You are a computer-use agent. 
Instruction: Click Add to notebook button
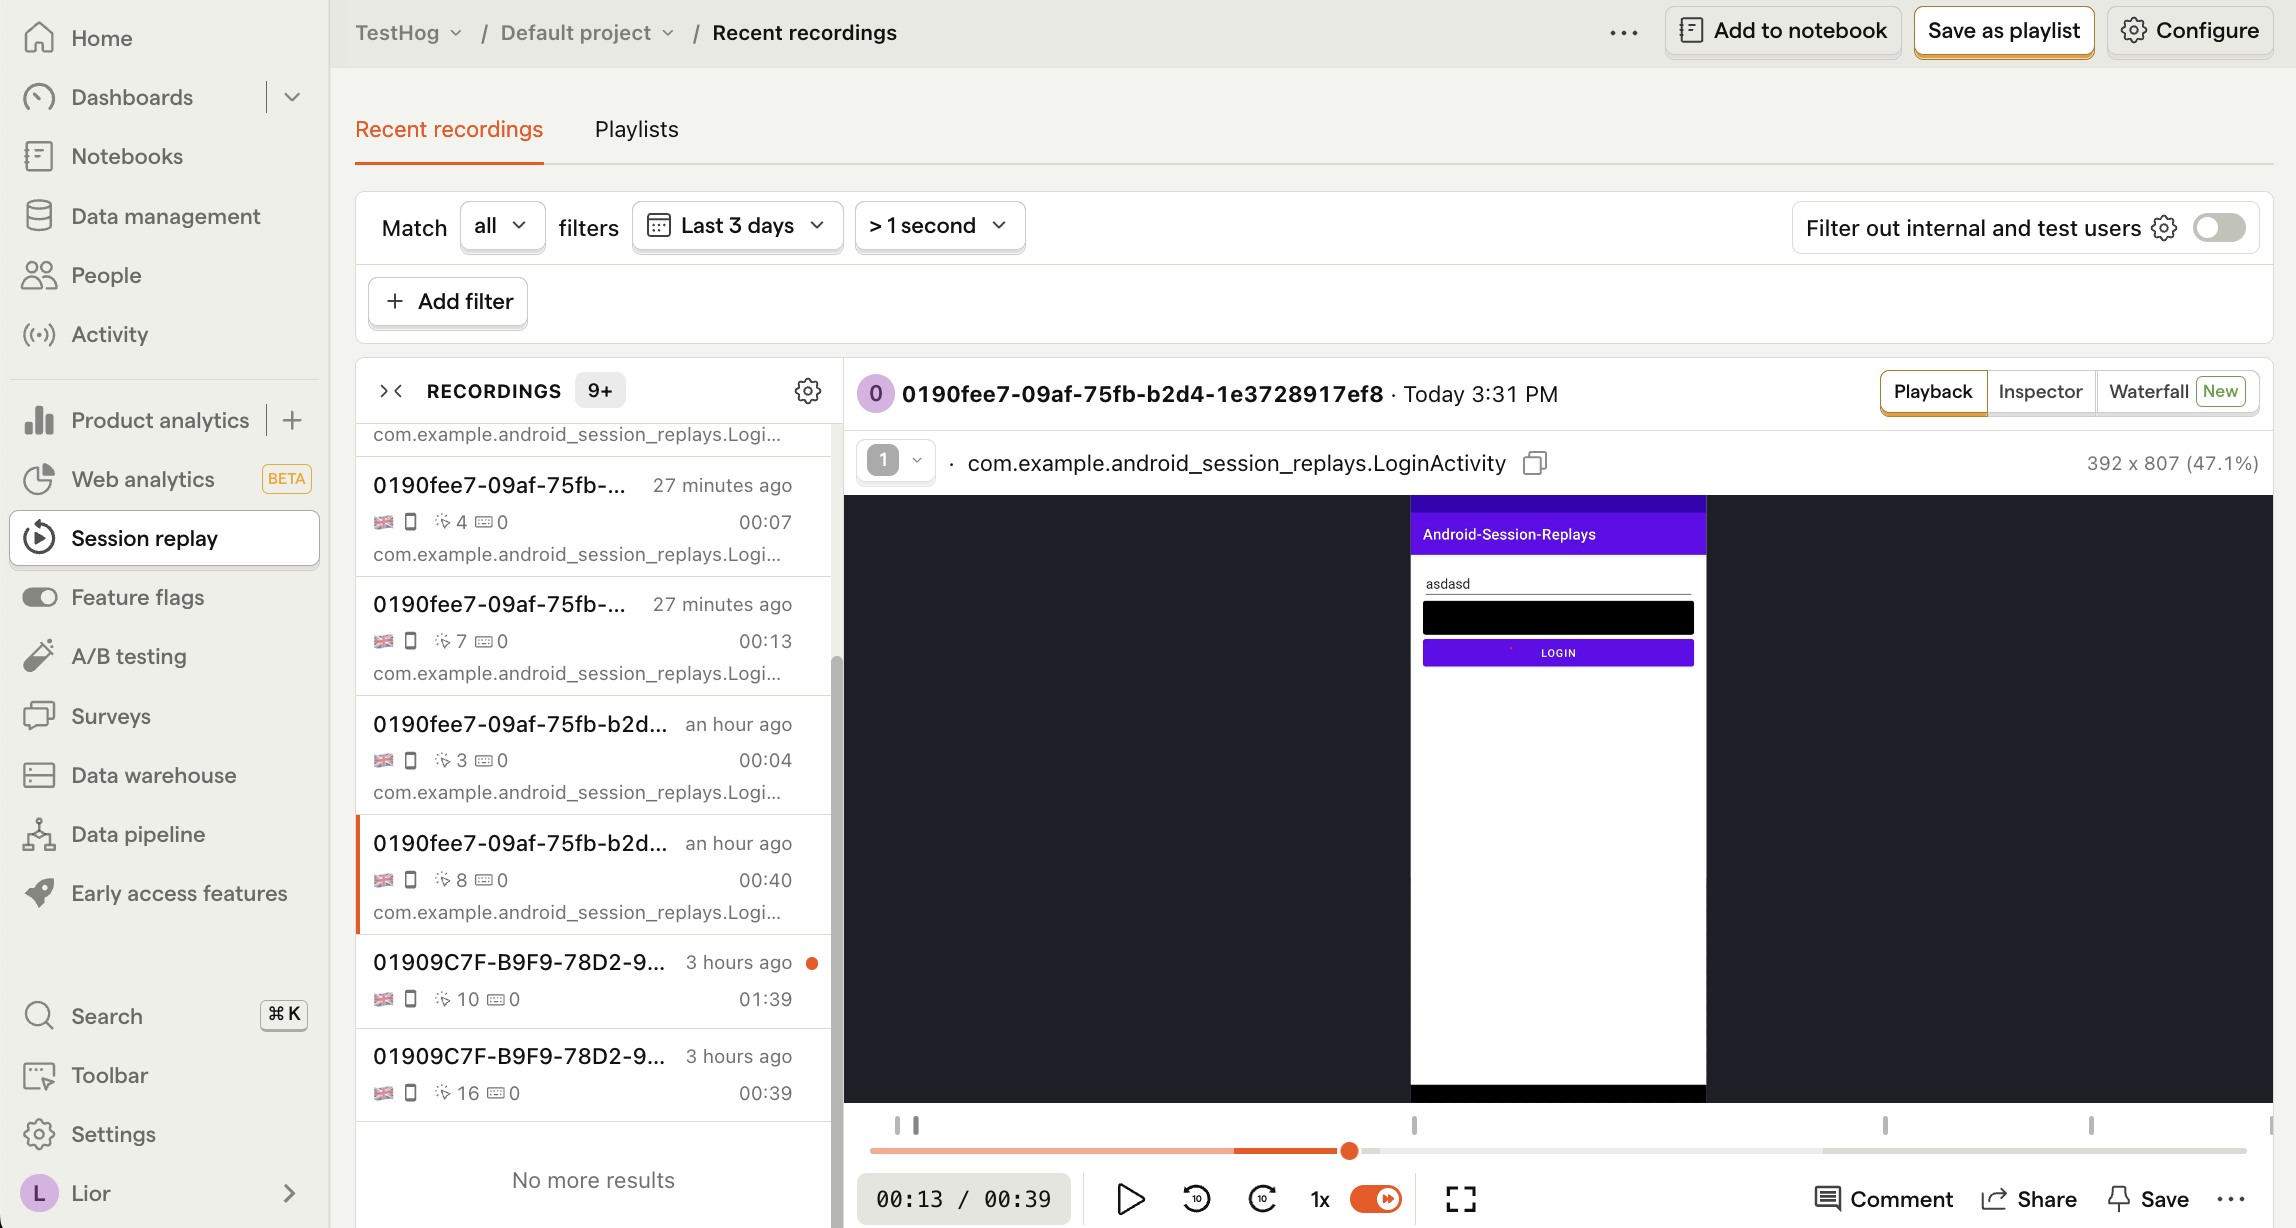point(1783,31)
